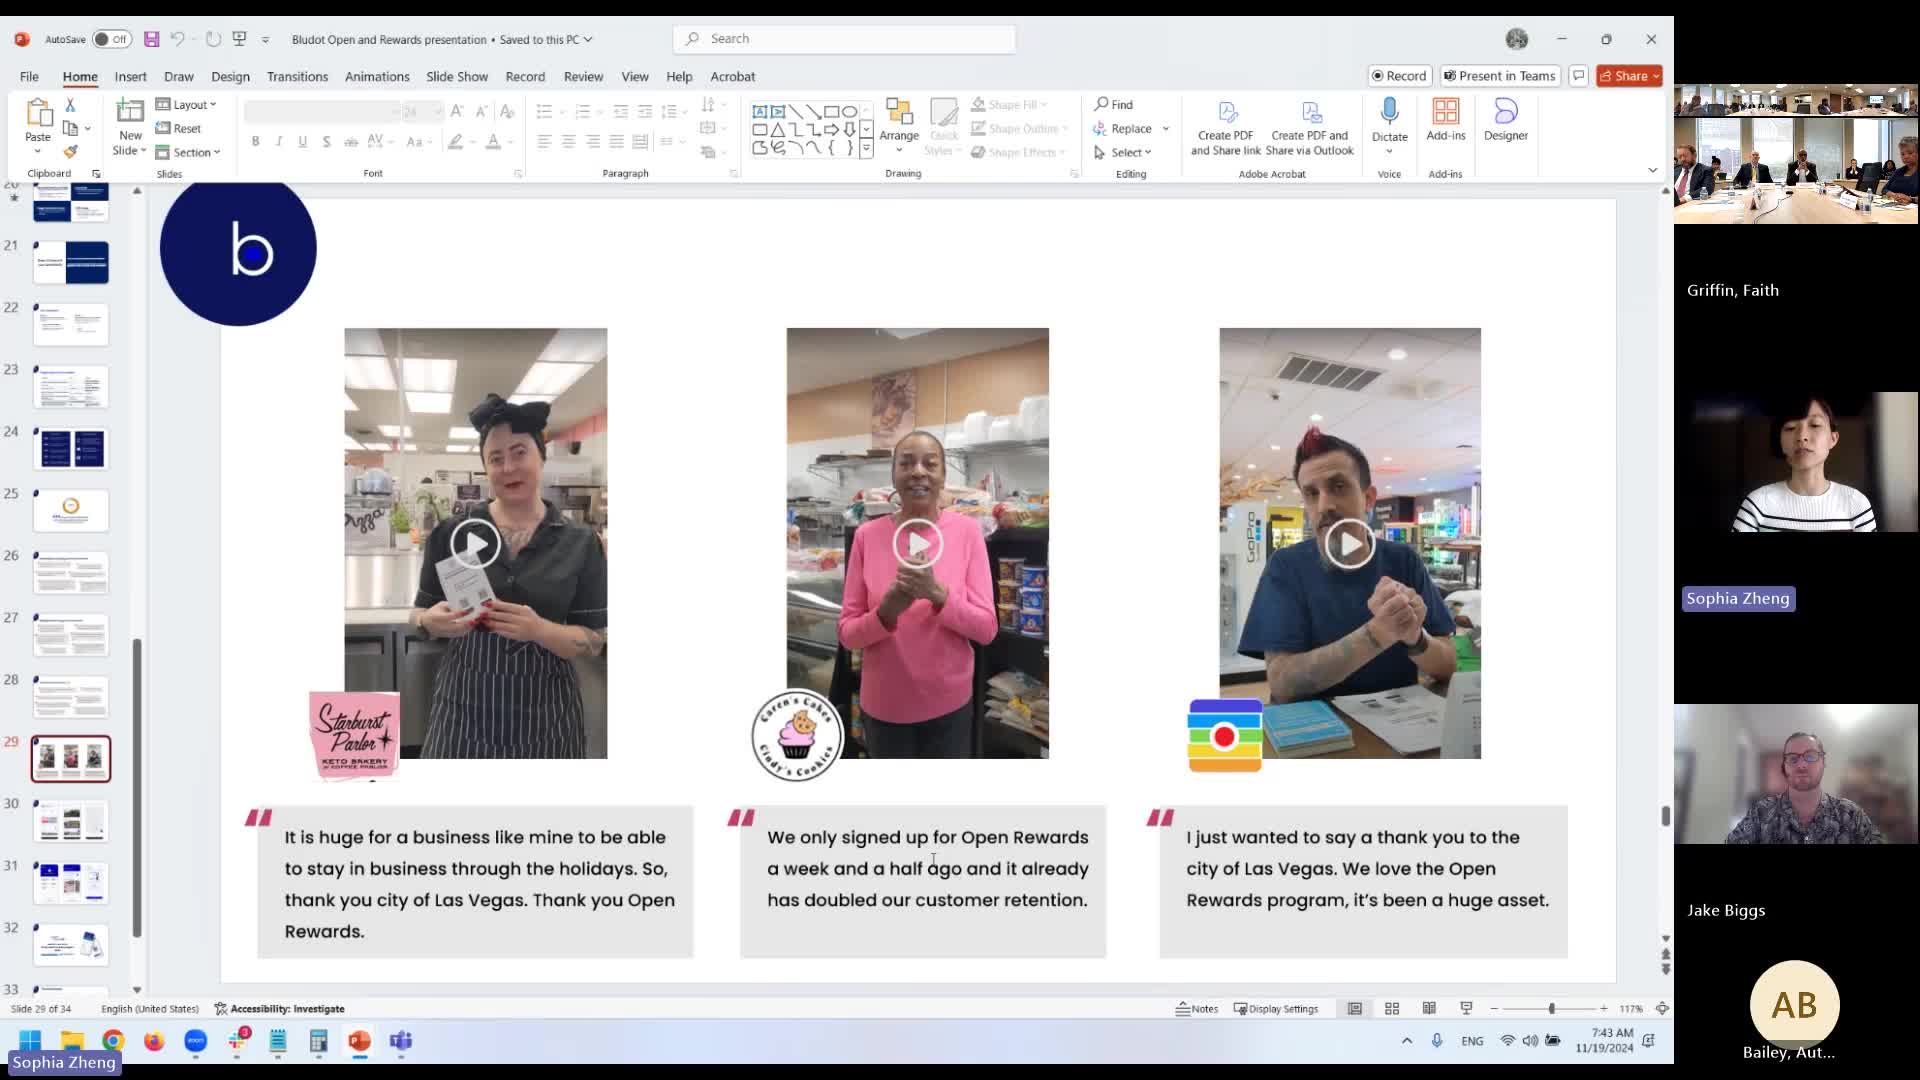Open PowerPoint from the taskbar
Viewport: 1920px width, 1080px height.
[x=360, y=1041]
